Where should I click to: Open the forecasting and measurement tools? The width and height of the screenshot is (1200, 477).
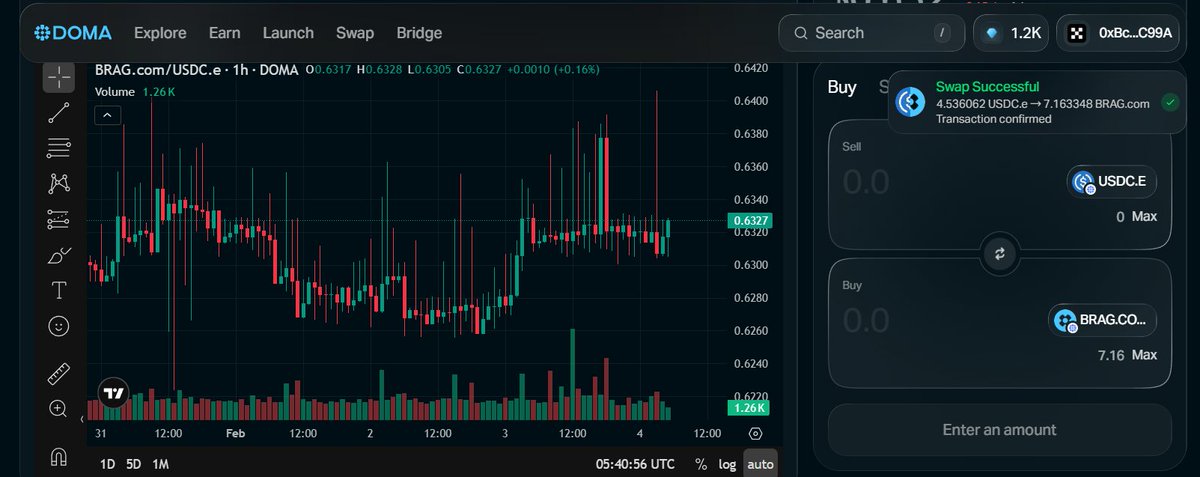coord(59,219)
